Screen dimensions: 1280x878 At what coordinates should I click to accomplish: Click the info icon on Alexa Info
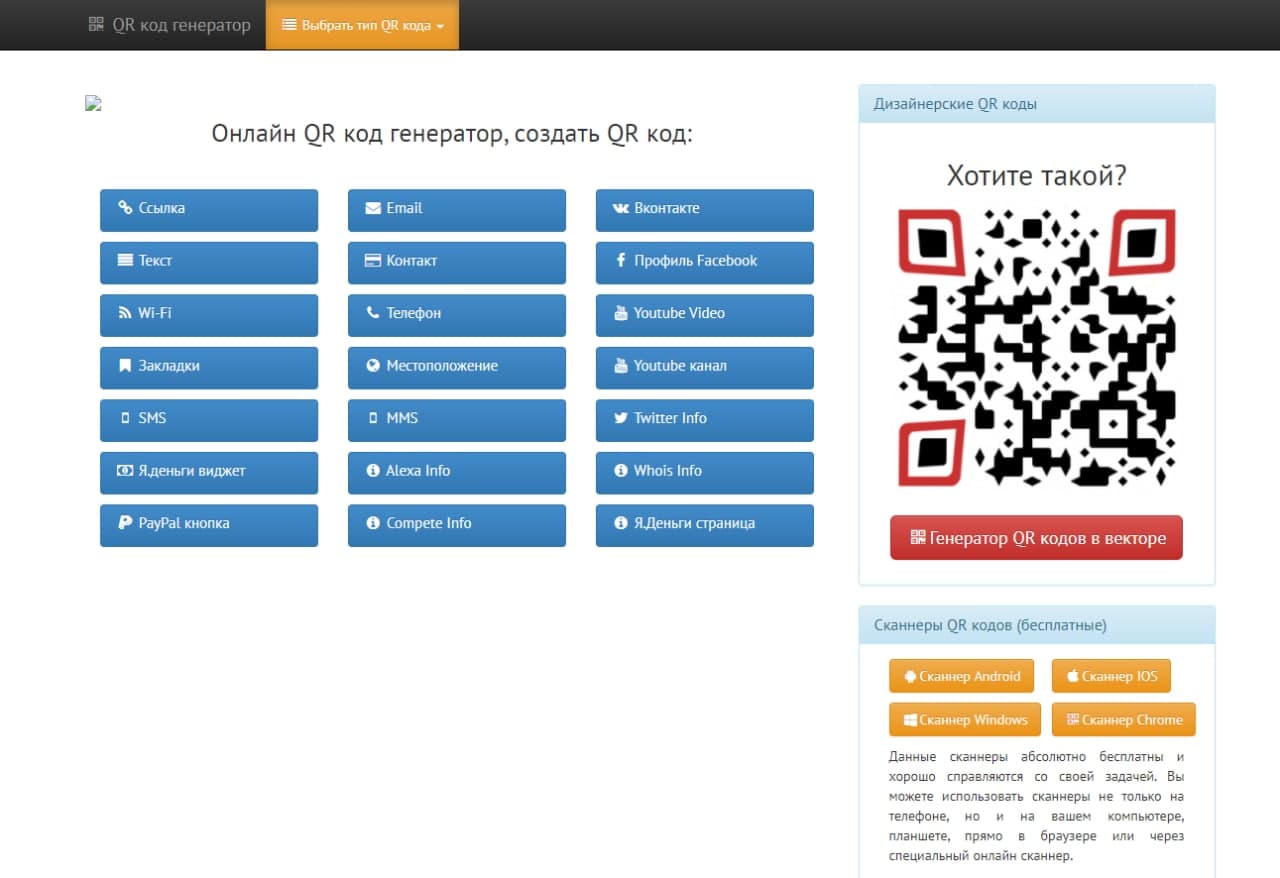373,471
